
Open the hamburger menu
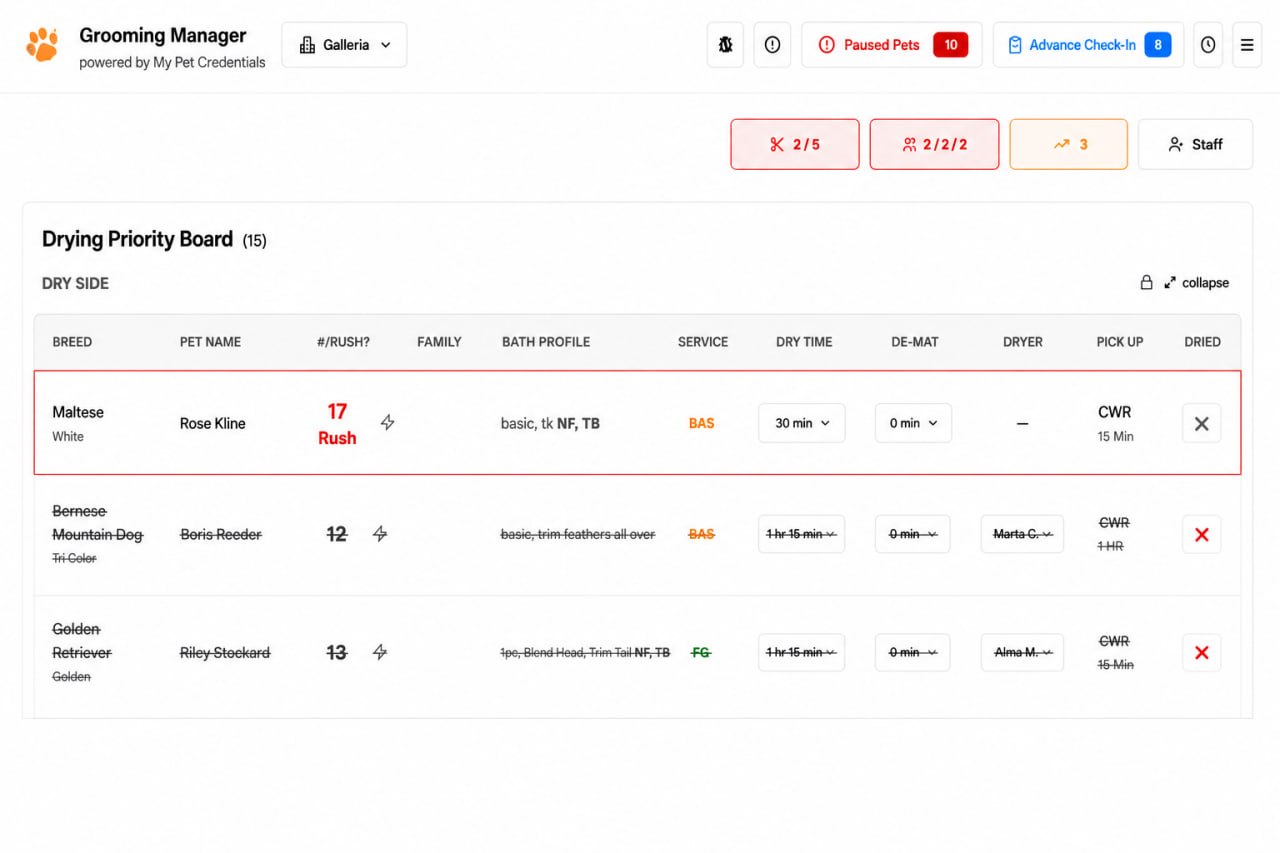pos(1247,45)
